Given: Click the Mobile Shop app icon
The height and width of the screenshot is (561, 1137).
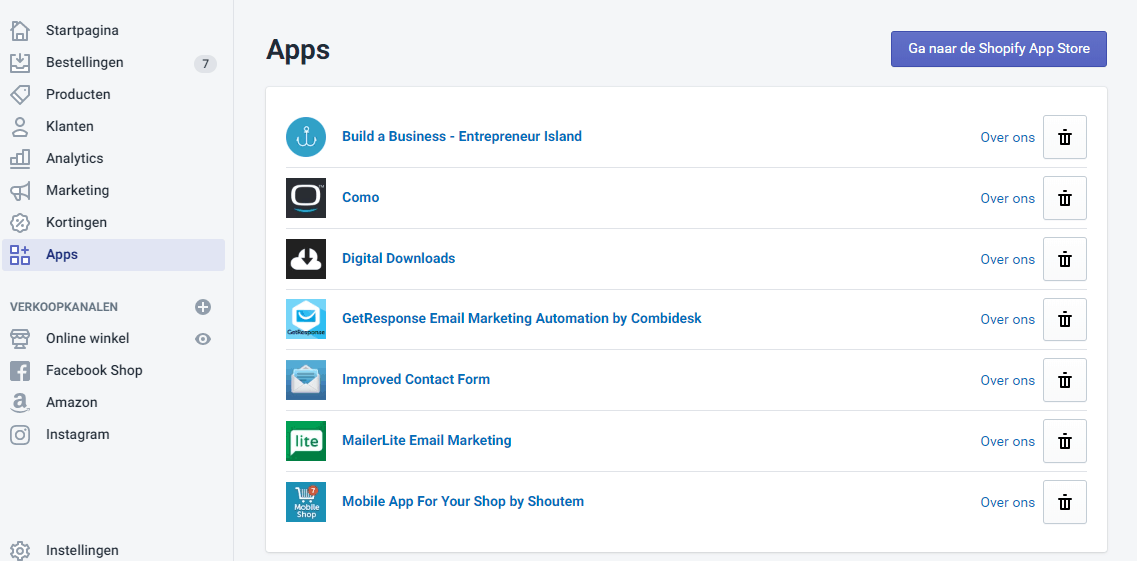Looking at the screenshot, I should pos(306,502).
